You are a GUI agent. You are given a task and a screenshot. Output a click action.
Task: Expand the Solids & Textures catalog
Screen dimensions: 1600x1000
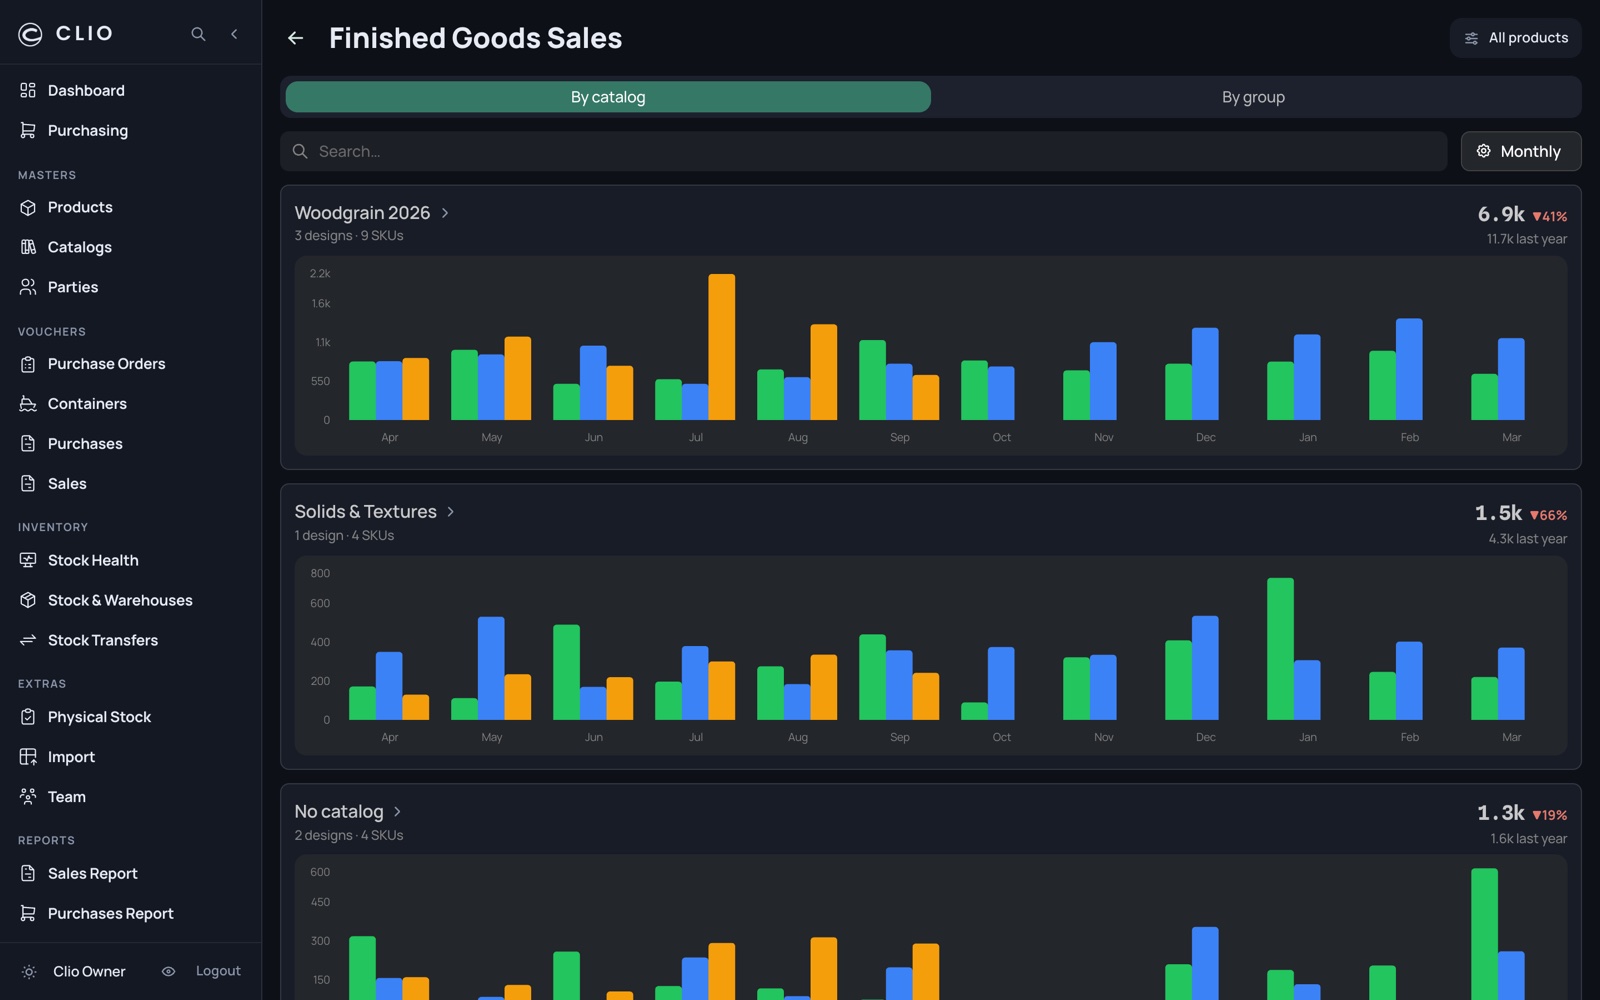(375, 512)
